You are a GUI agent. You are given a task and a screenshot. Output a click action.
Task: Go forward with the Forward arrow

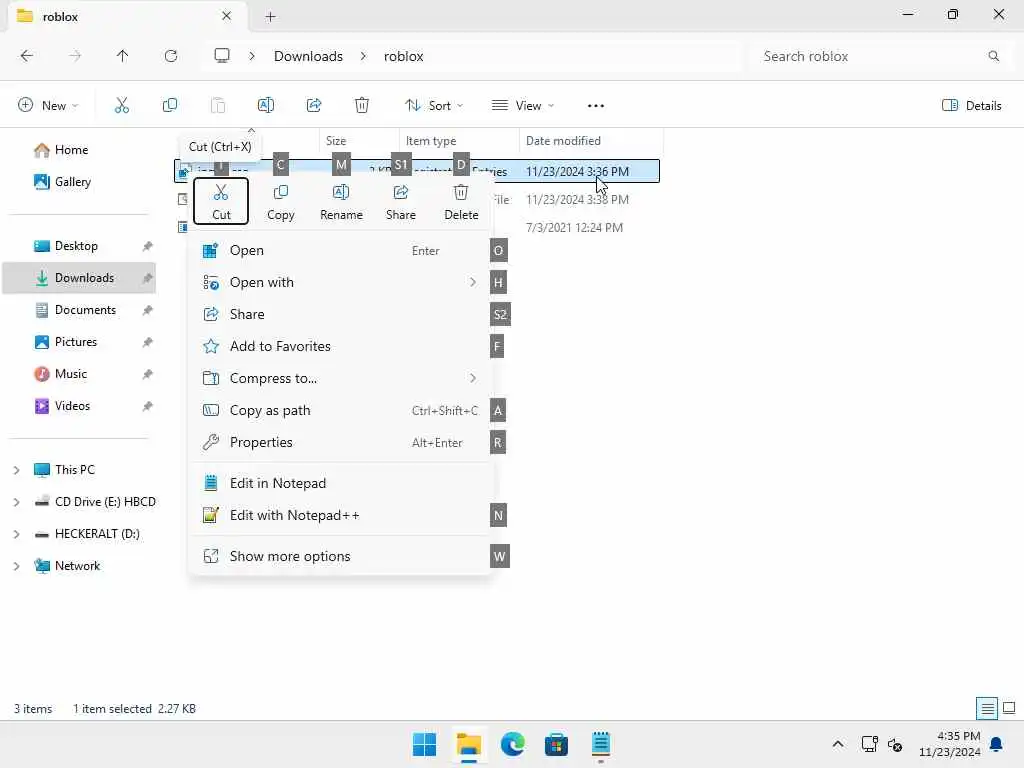pos(75,56)
